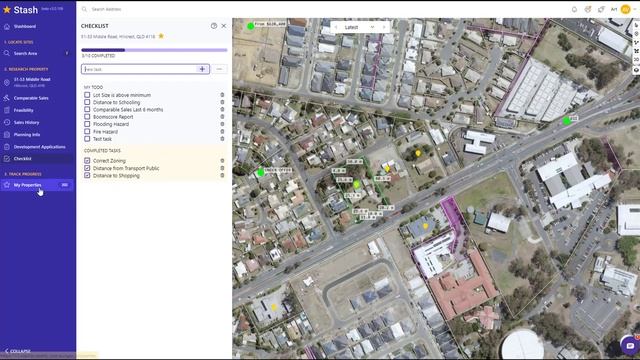Viewport: 640px width, 360px height.
Task: Open notifications bell icon
Action: pos(574,9)
